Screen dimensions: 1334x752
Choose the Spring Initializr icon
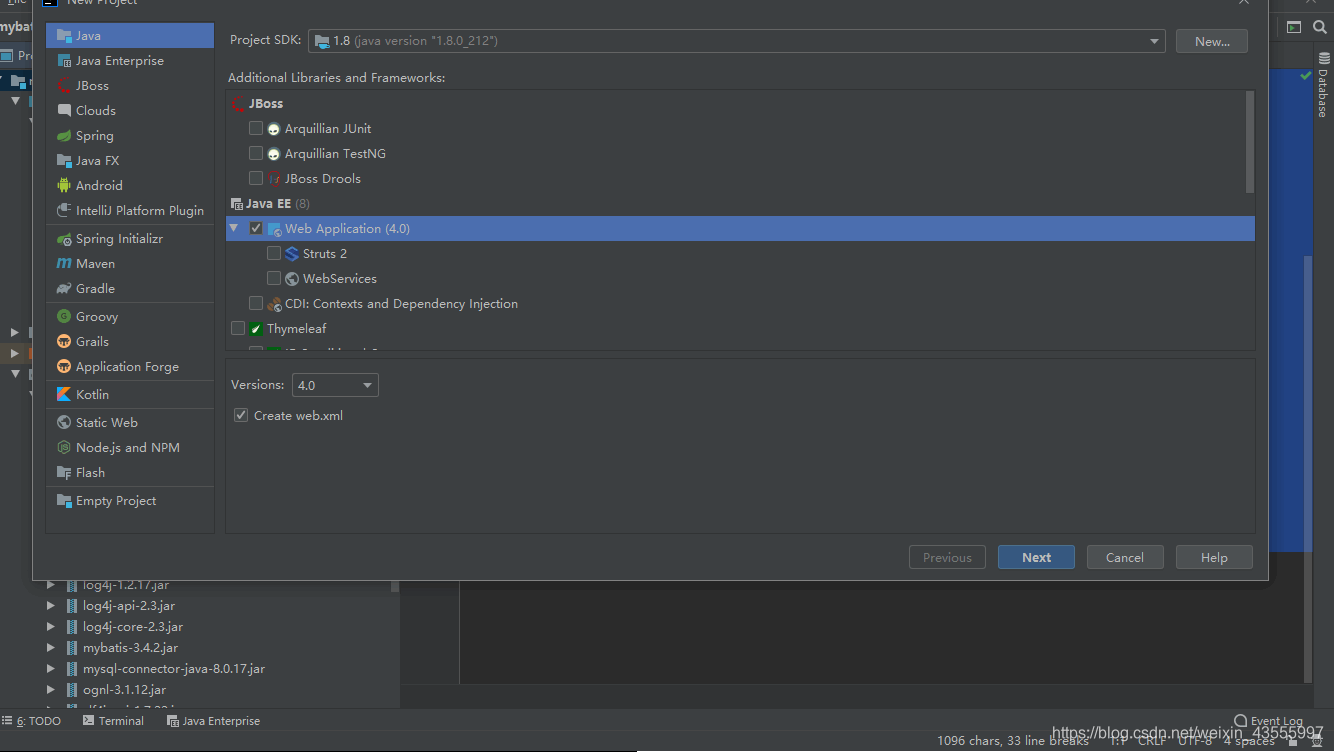(x=64, y=238)
